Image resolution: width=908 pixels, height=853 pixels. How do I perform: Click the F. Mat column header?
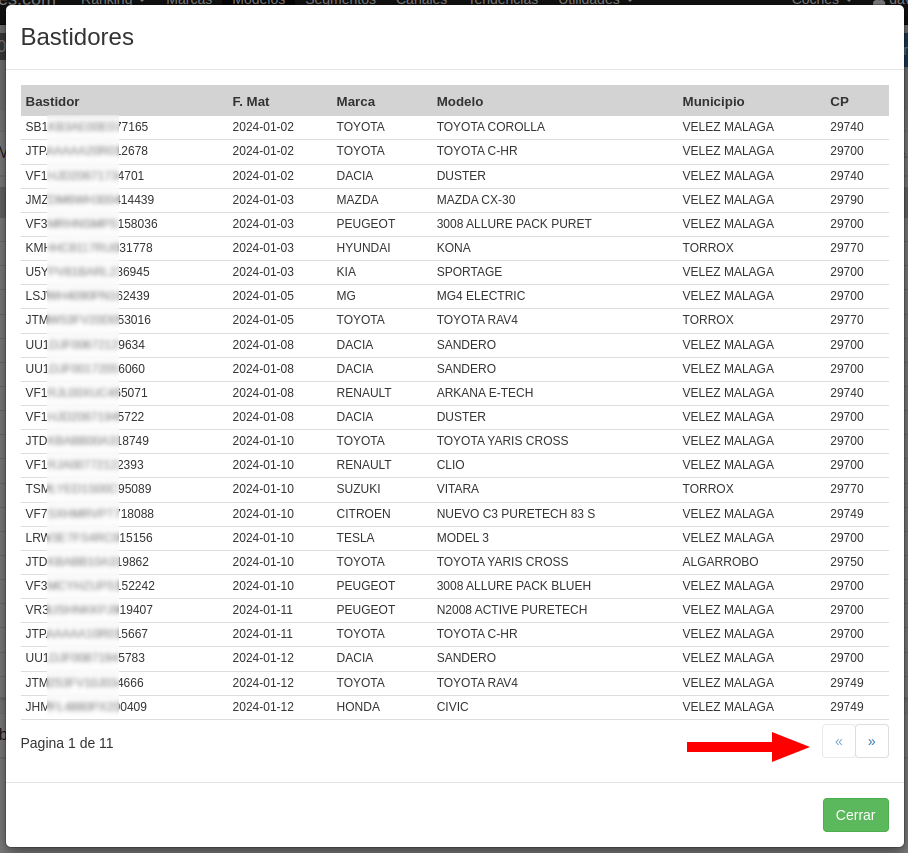coord(251,101)
